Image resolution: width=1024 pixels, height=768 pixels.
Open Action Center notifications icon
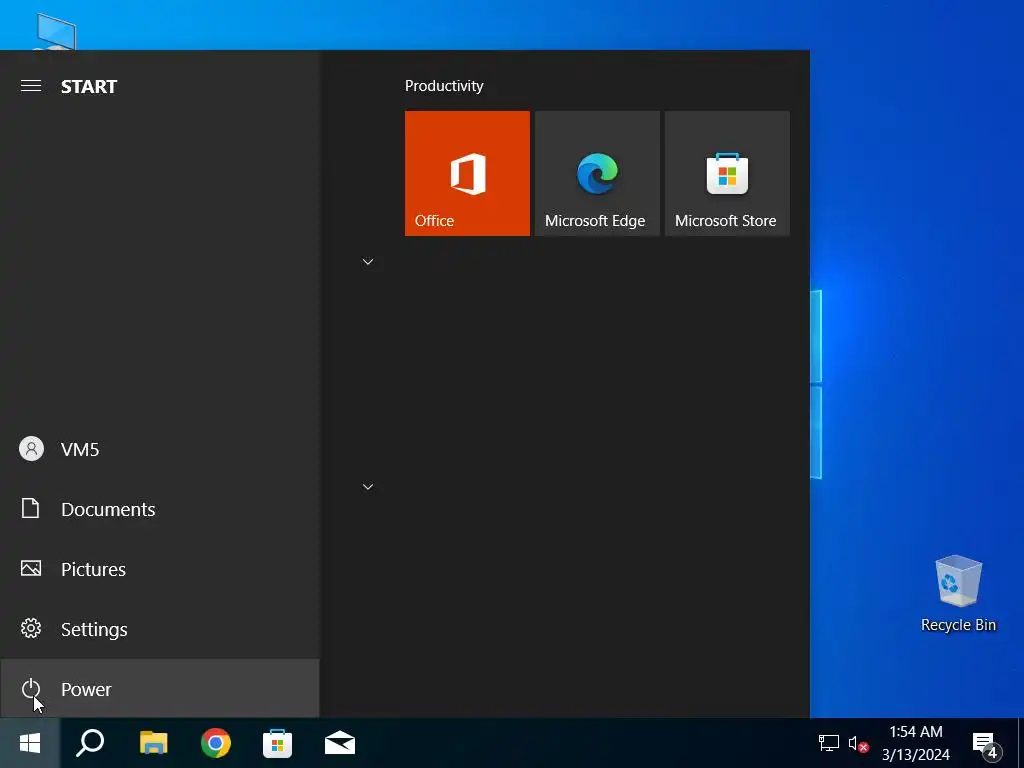click(986, 744)
